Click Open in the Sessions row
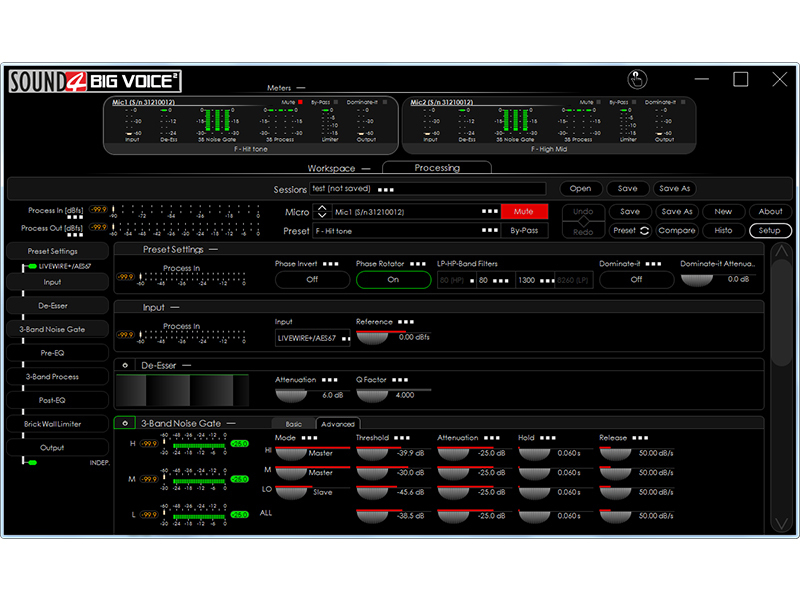 click(x=581, y=188)
